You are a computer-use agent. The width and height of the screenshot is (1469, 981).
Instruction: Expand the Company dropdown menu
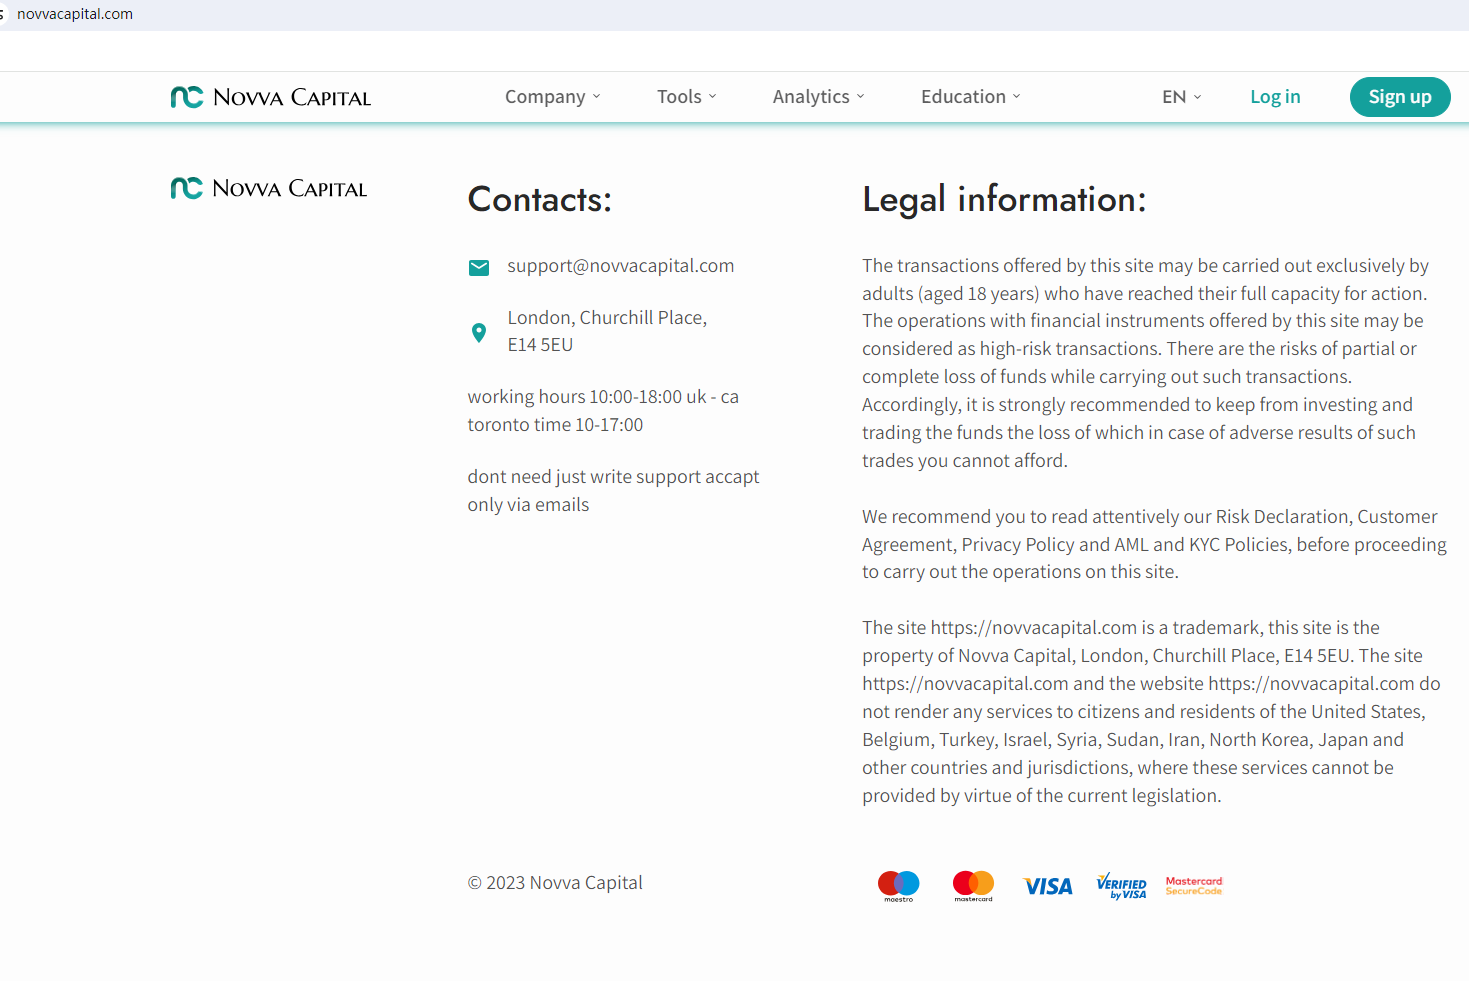(553, 97)
